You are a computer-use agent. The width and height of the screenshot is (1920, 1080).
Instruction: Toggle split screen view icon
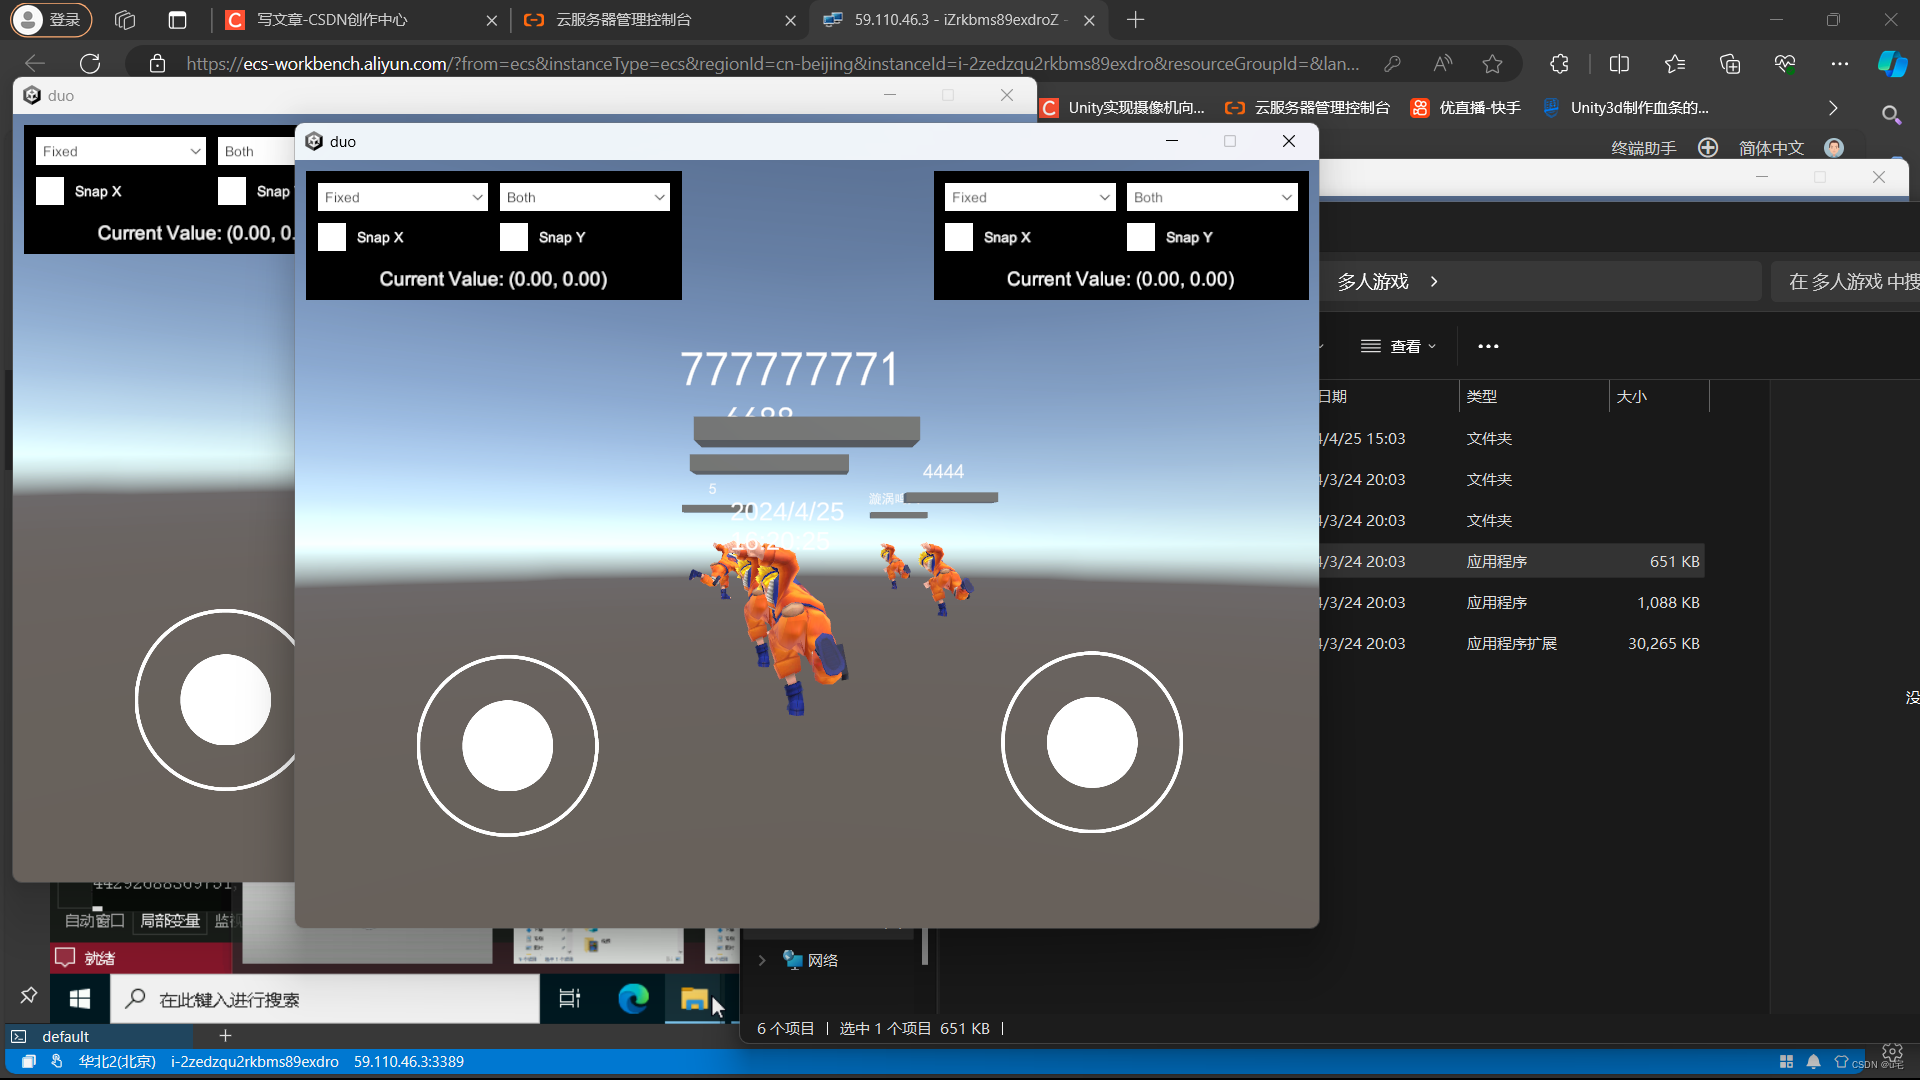point(1619,64)
